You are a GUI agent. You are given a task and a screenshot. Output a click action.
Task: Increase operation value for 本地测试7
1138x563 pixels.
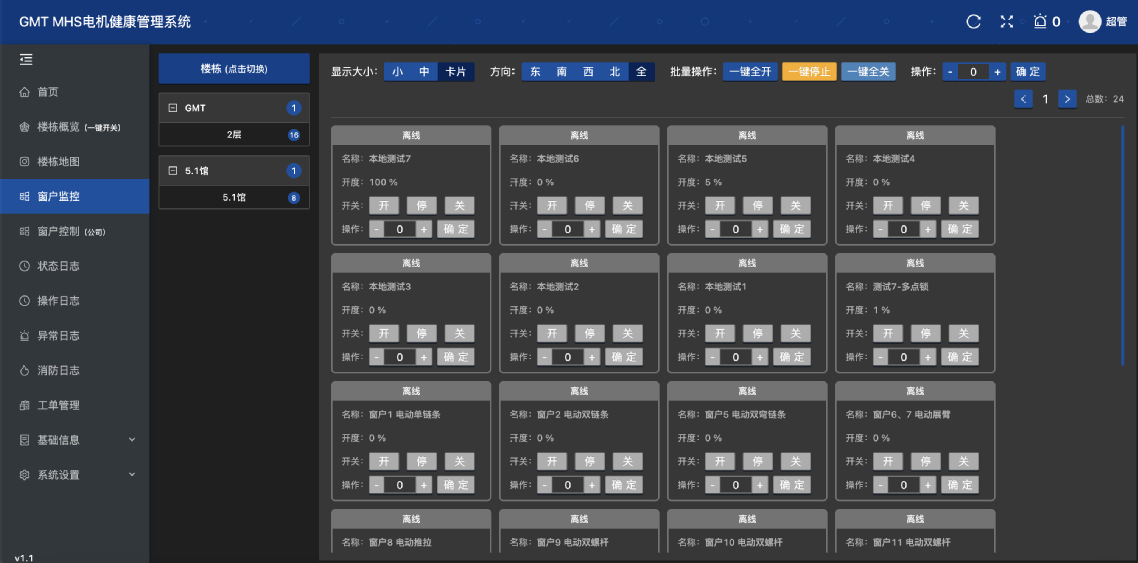pos(425,229)
